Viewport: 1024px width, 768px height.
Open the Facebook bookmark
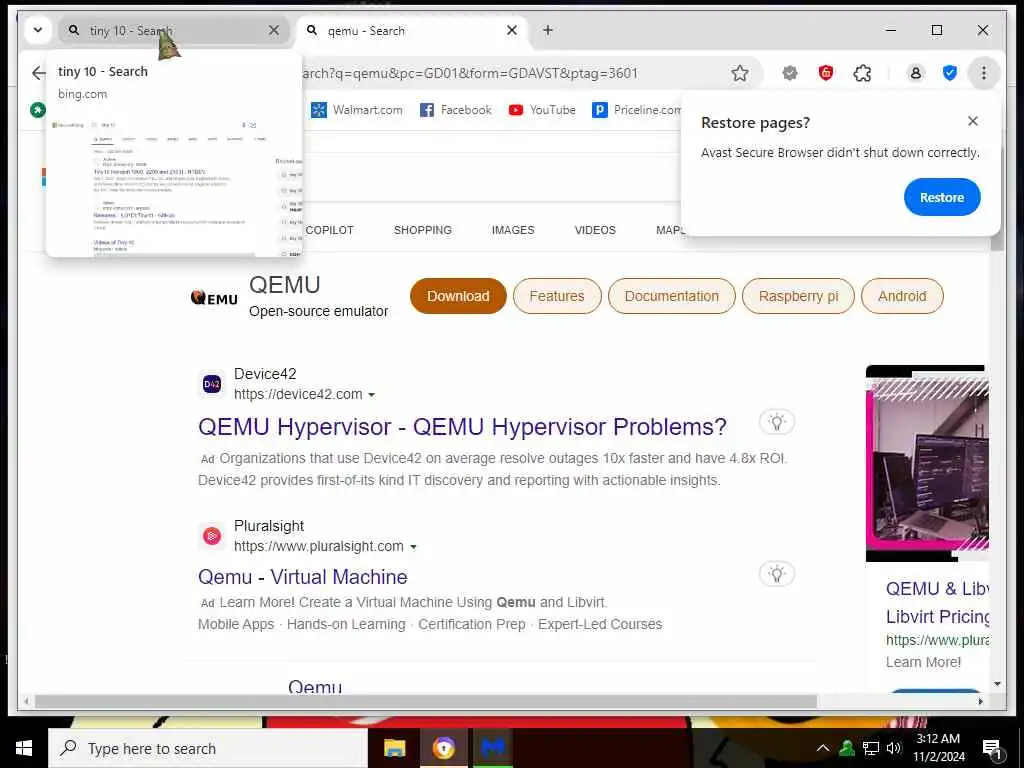(x=456, y=110)
